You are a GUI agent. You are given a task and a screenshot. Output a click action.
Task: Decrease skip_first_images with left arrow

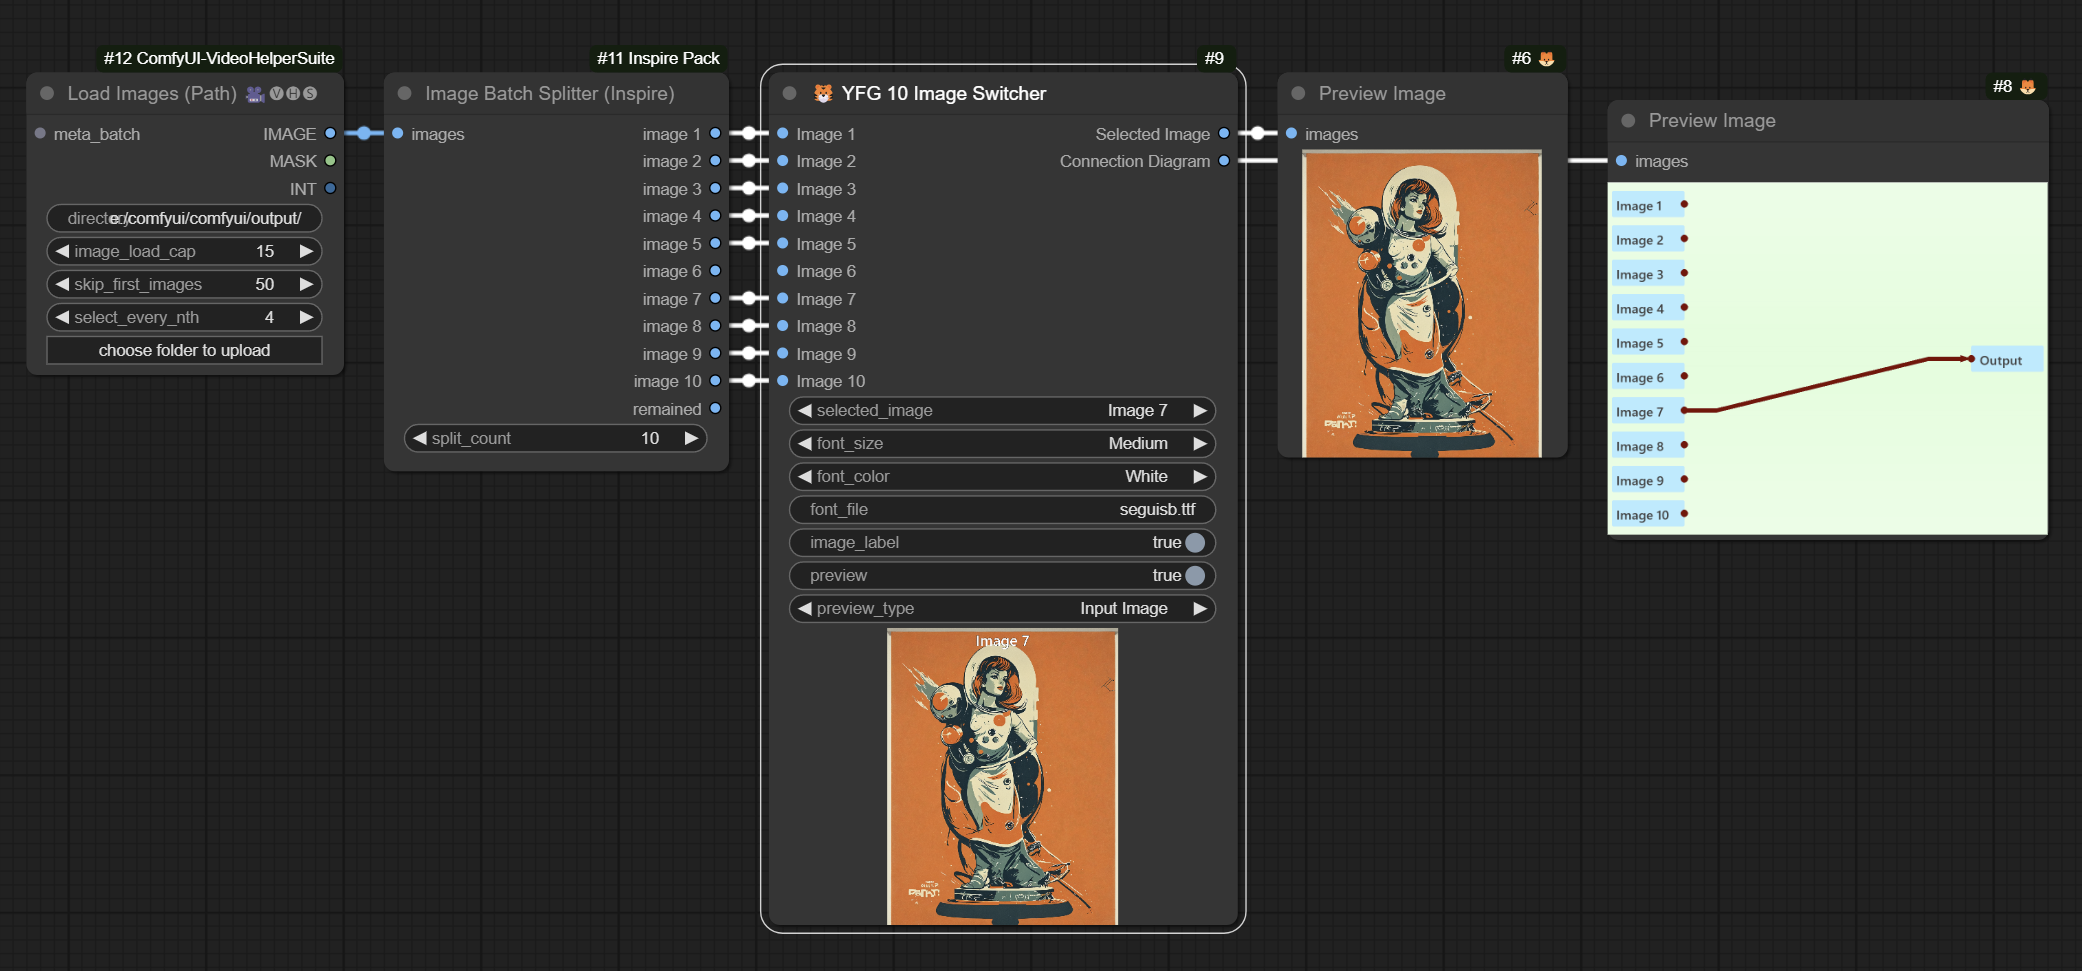tap(62, 284)
